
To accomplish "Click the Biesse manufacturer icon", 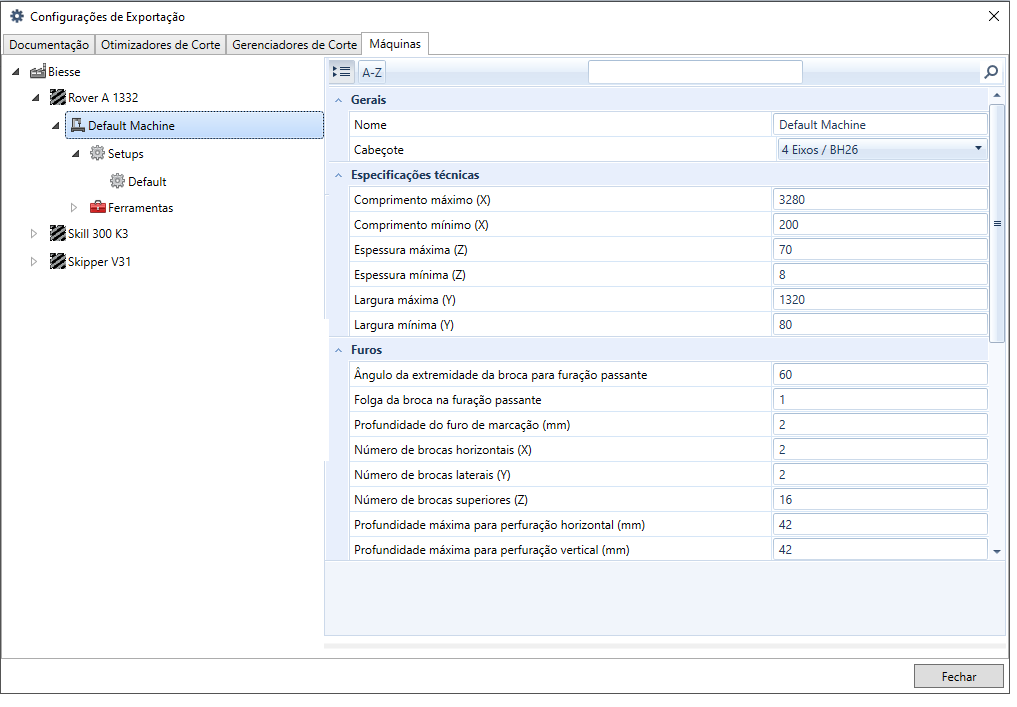I will click(38, 72).
